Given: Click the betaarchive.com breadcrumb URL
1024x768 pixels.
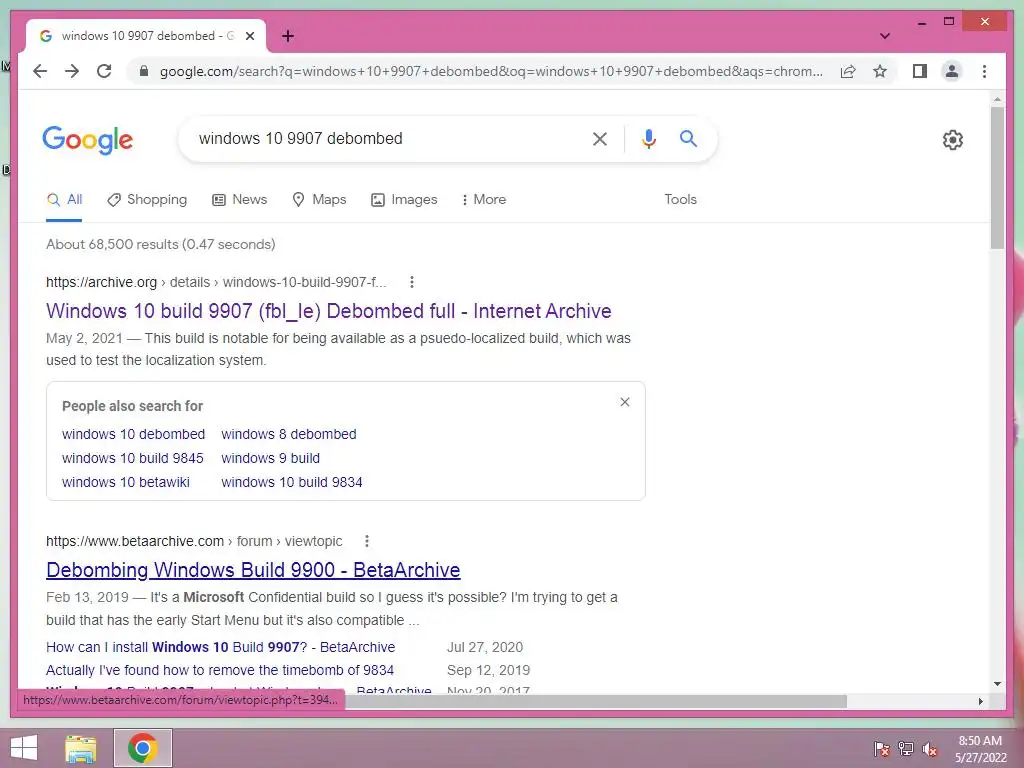Looking at the screenshot, I should coord(194,541).
